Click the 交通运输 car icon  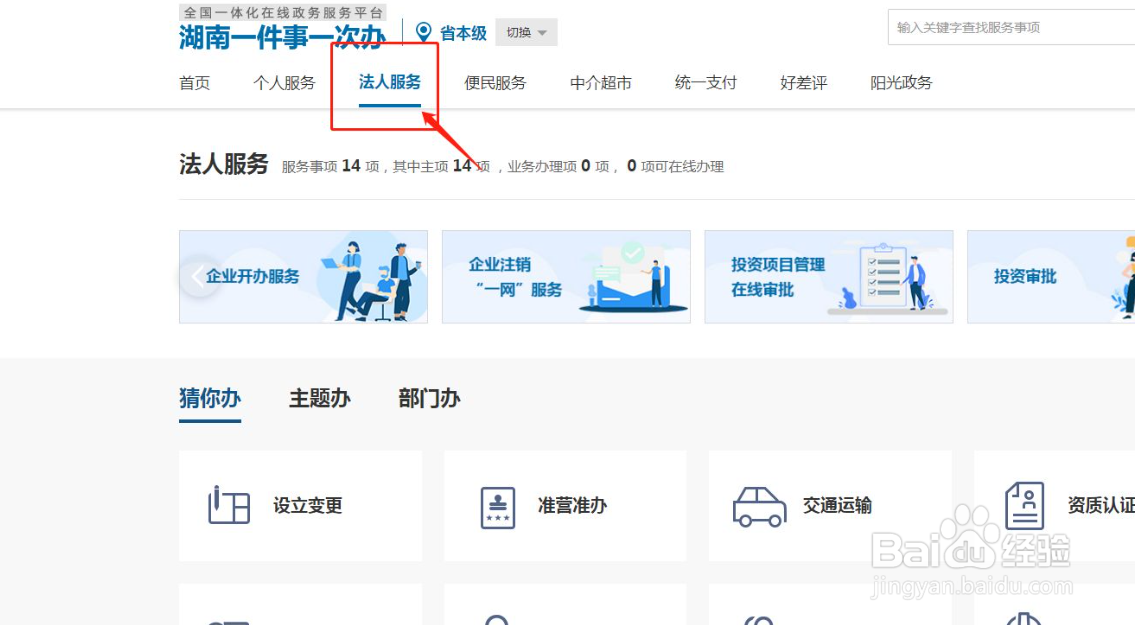(x=759, y=506)
